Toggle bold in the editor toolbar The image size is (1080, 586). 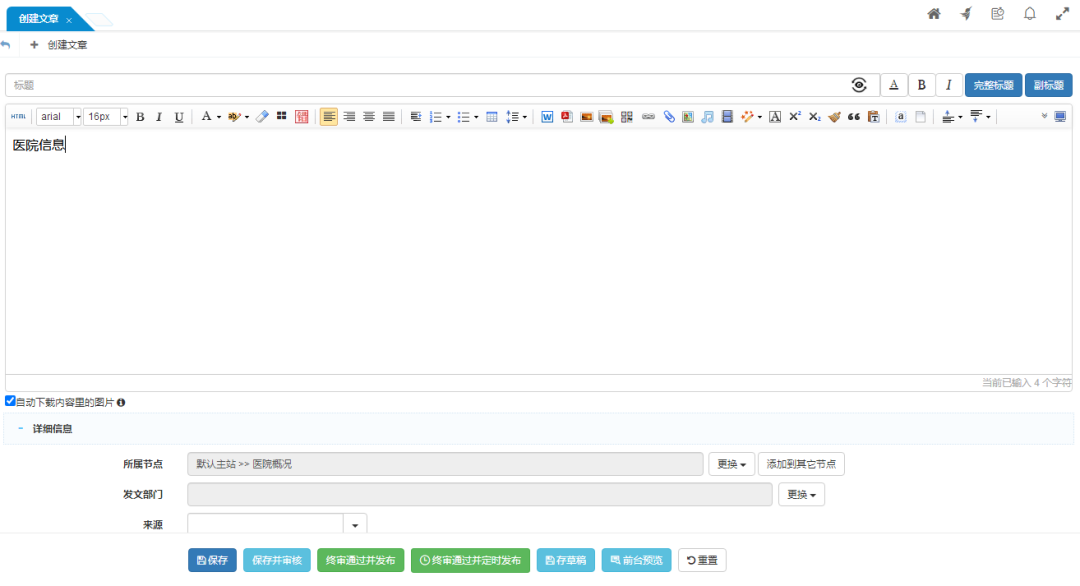(140, 117)
